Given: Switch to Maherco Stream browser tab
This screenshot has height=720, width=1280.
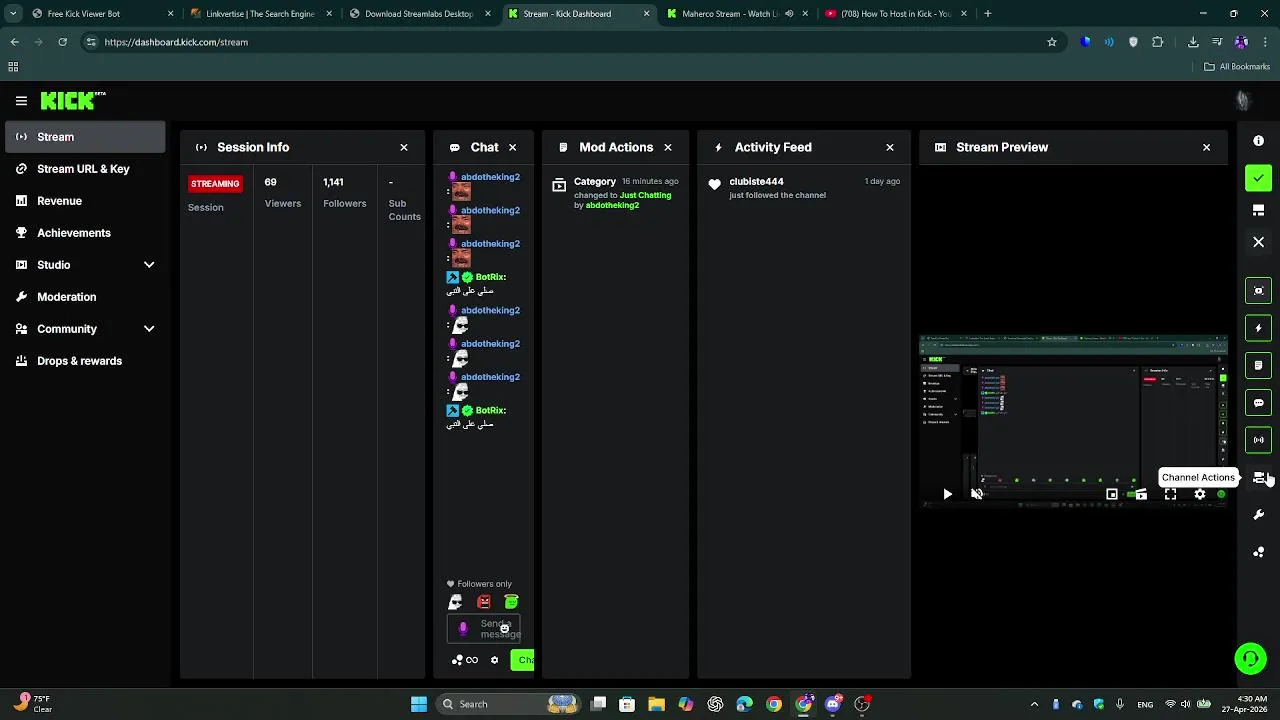Looking at the screenshot, I should pos(737,14).
